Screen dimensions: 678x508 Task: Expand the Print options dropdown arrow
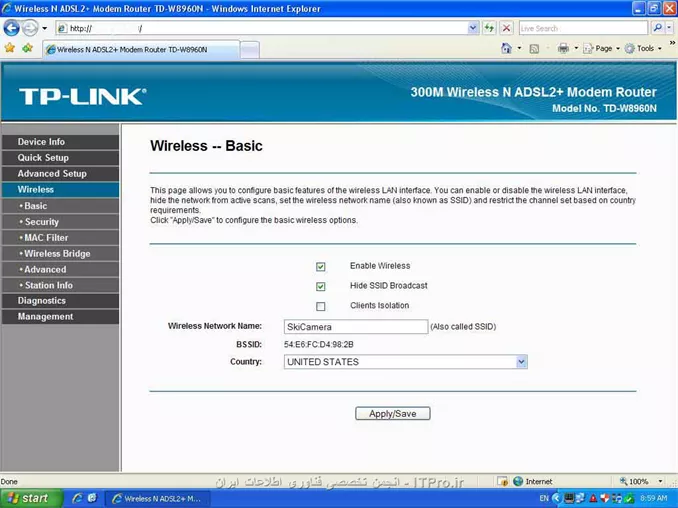[x=576, y=48]
